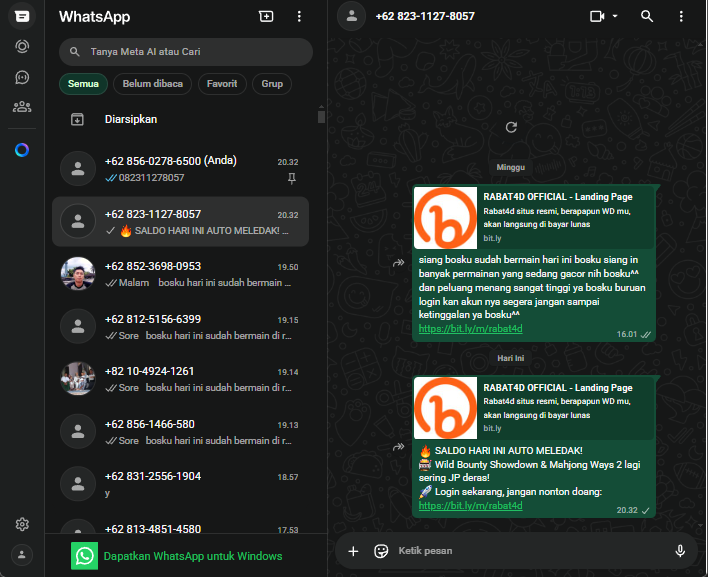Open the Settings gear in the sidebar
Image resolution: width=708 pixels, height=577 pixels.
click(22, 524)
